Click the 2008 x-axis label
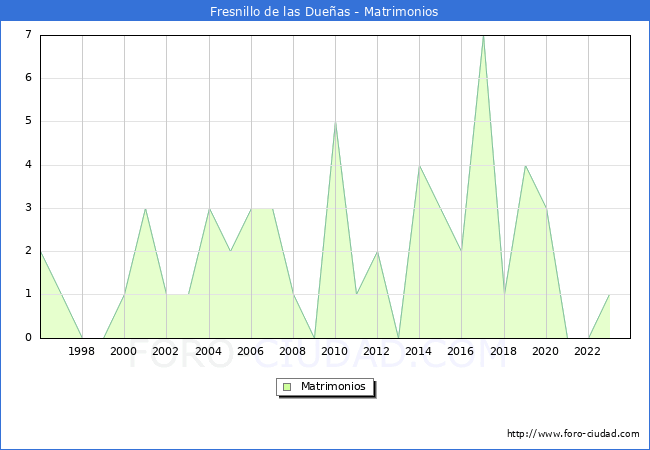This screenshot has width=650, height=450. [293, 351]
